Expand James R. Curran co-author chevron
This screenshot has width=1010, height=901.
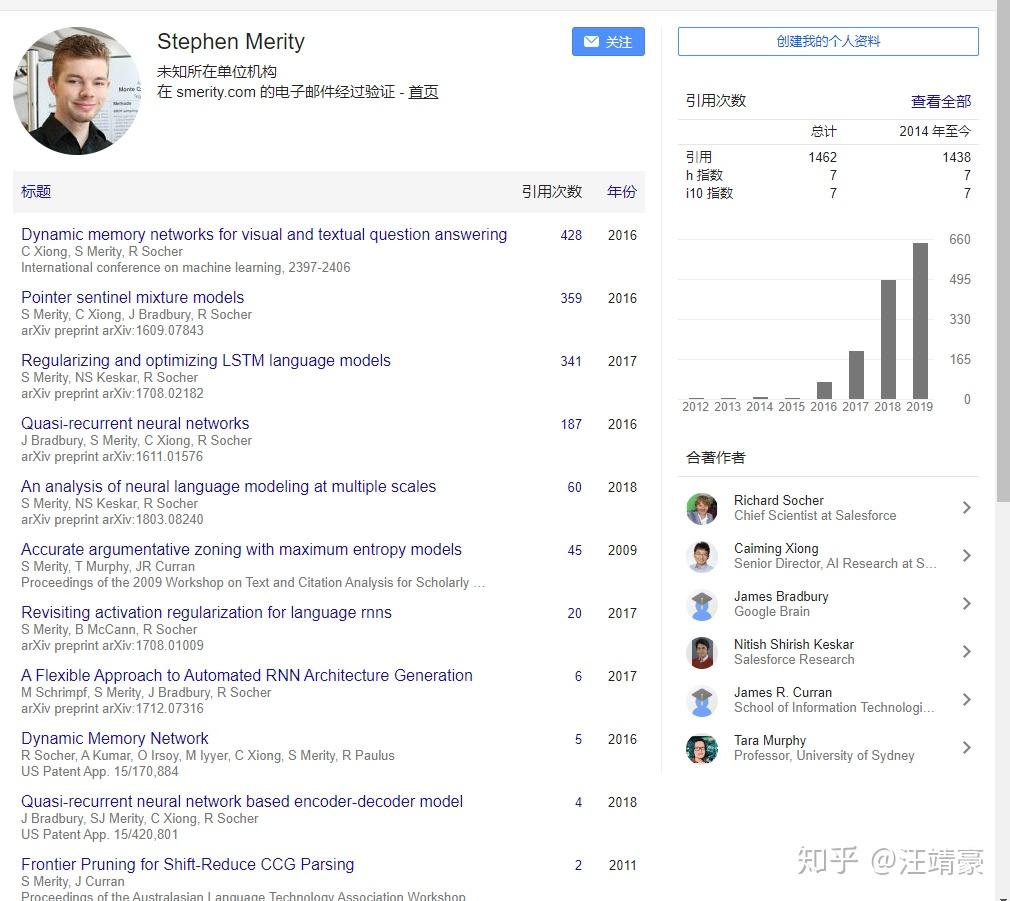click(966, 699)
